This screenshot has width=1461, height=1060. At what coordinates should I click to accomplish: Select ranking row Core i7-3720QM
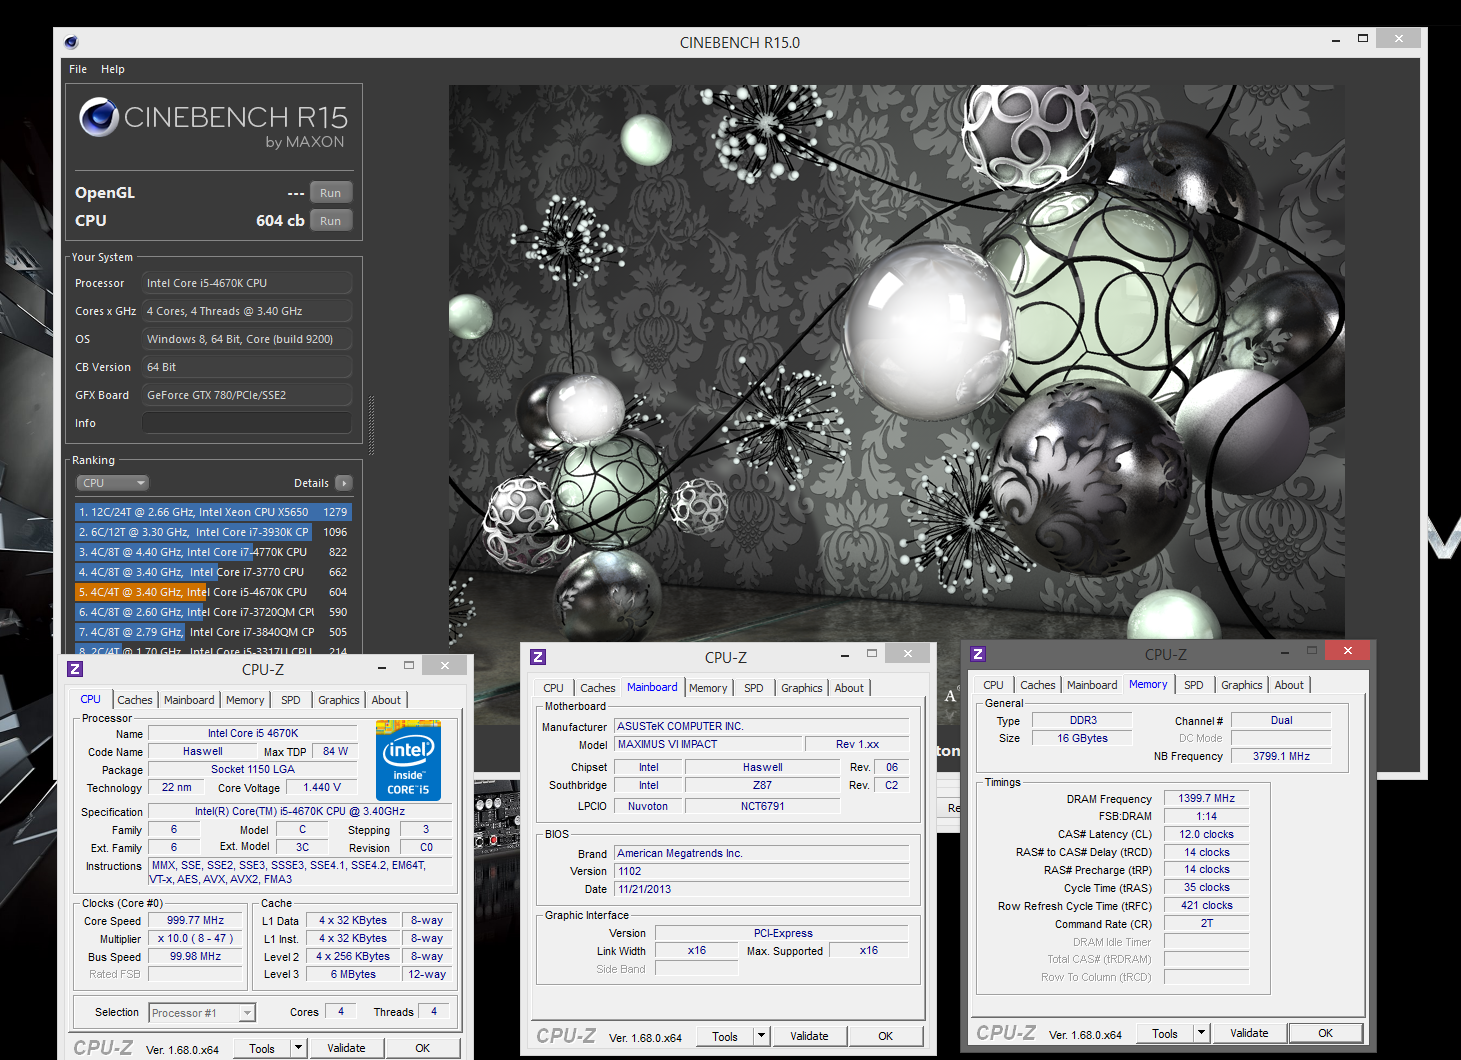tap(213, 612)
